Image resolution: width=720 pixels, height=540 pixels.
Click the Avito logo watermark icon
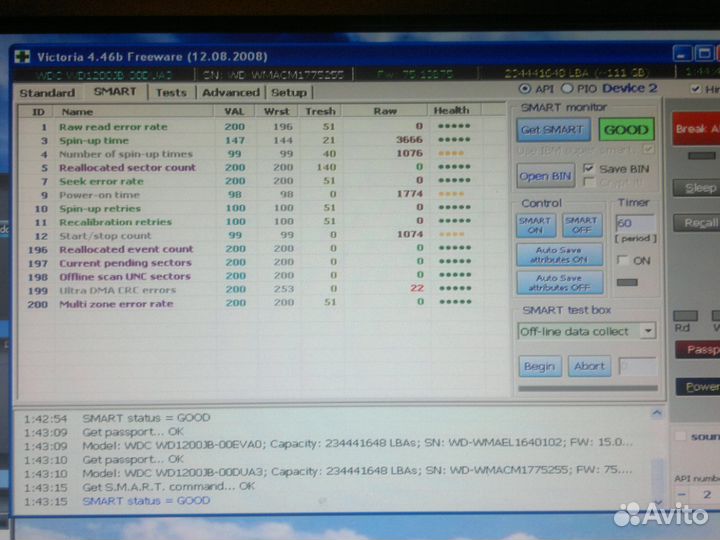[628, 514]
